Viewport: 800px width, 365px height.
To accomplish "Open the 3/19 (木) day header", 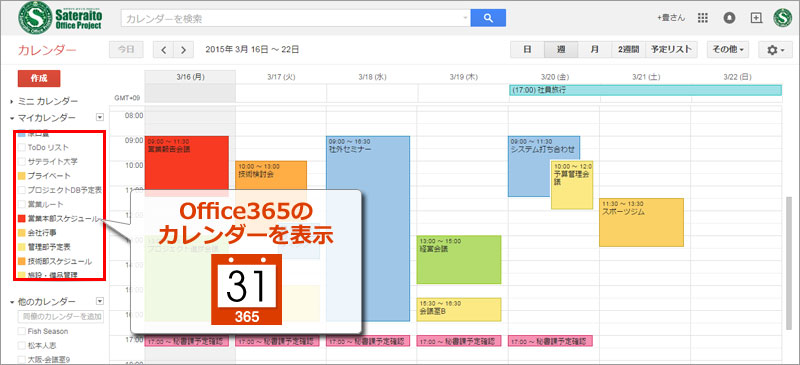I will coord(463,77).
